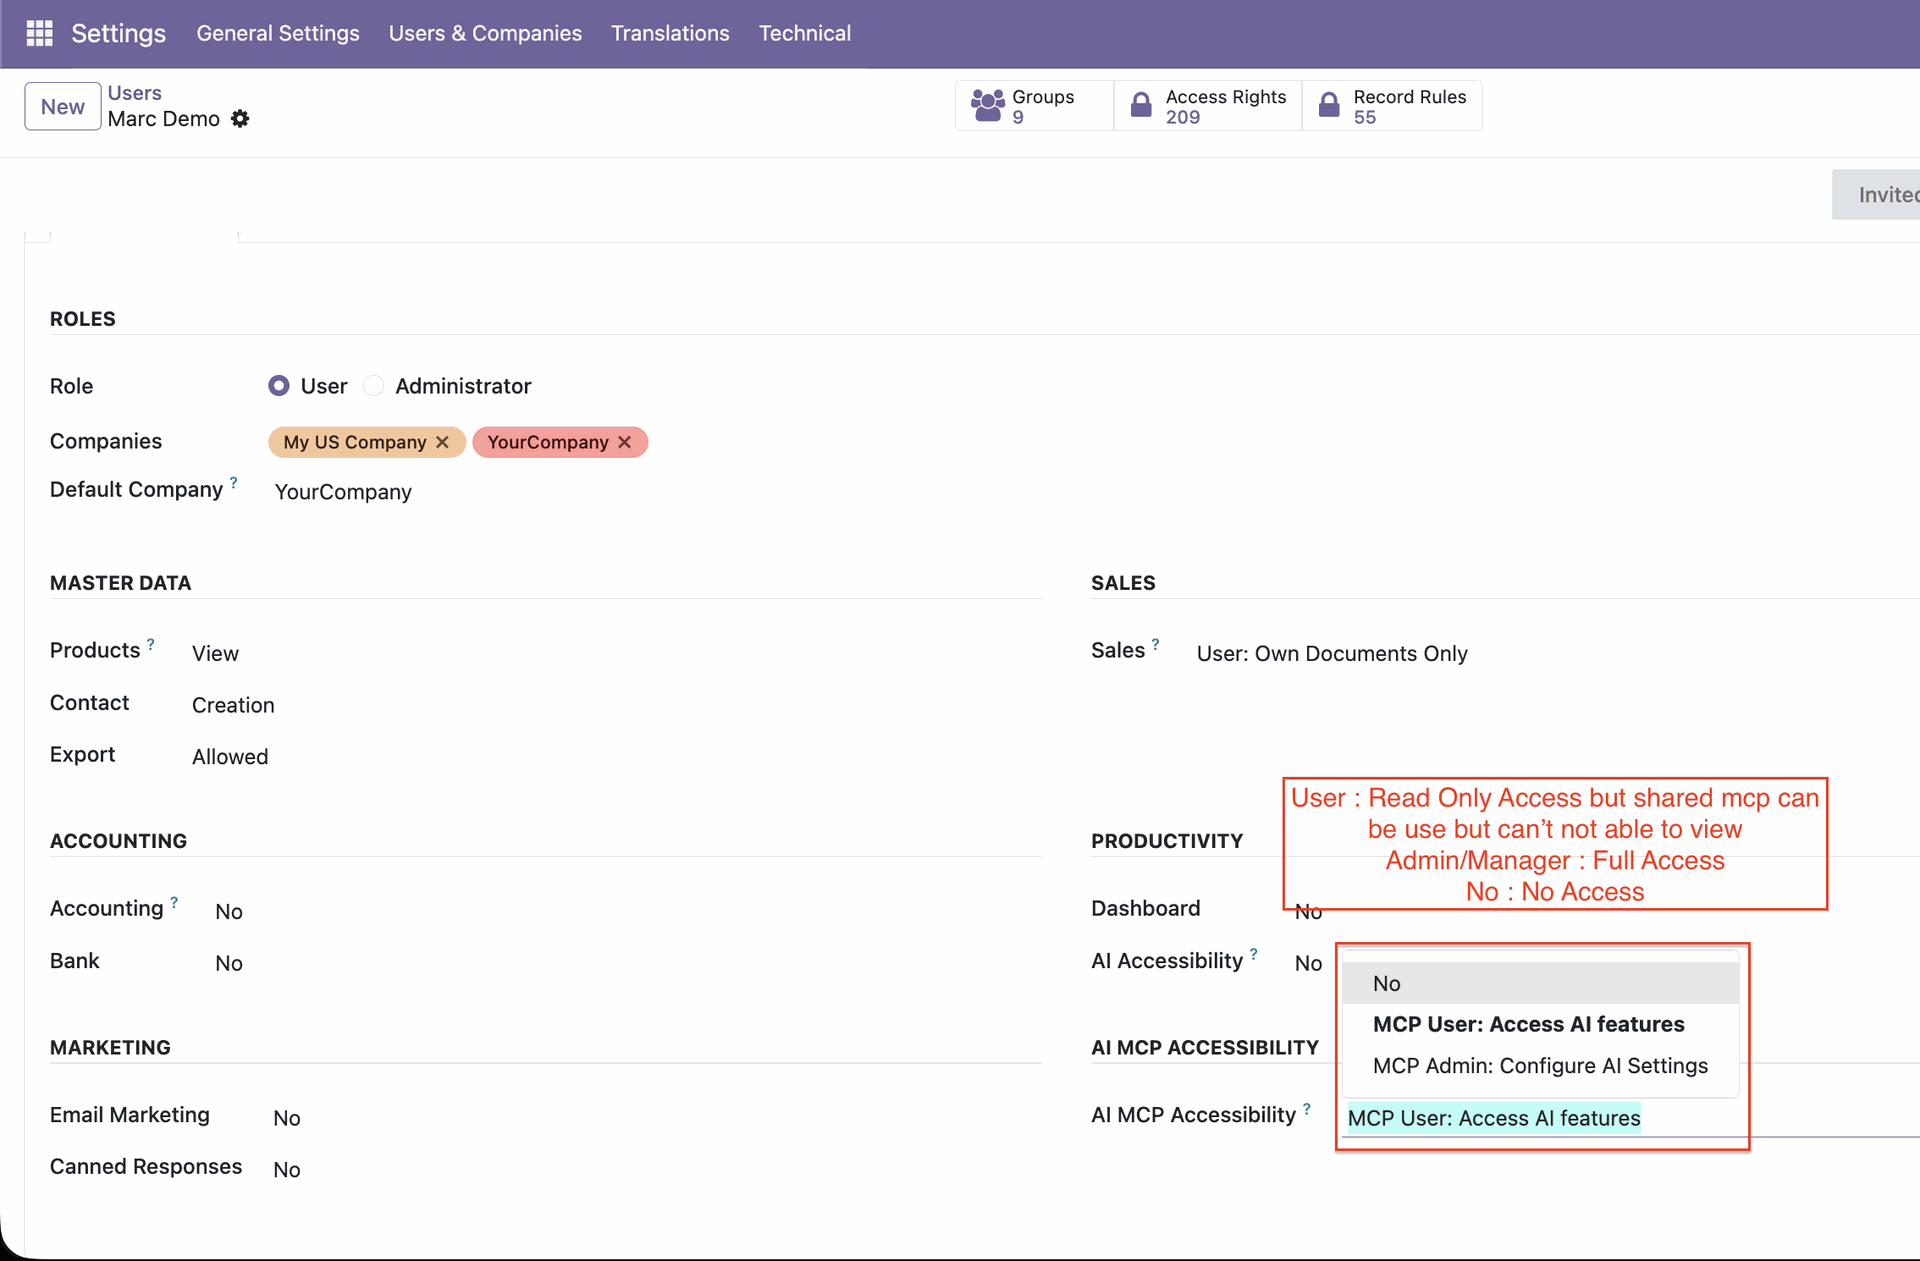Screen dimensions: 1920x1261
Task: Click the Invited status button
Action: click(x=1877, y=195)
